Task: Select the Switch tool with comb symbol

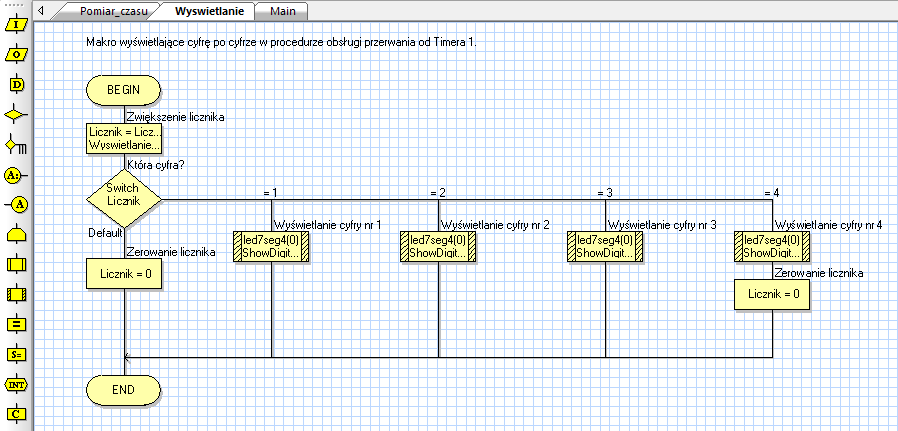Action: click(16, 145)
